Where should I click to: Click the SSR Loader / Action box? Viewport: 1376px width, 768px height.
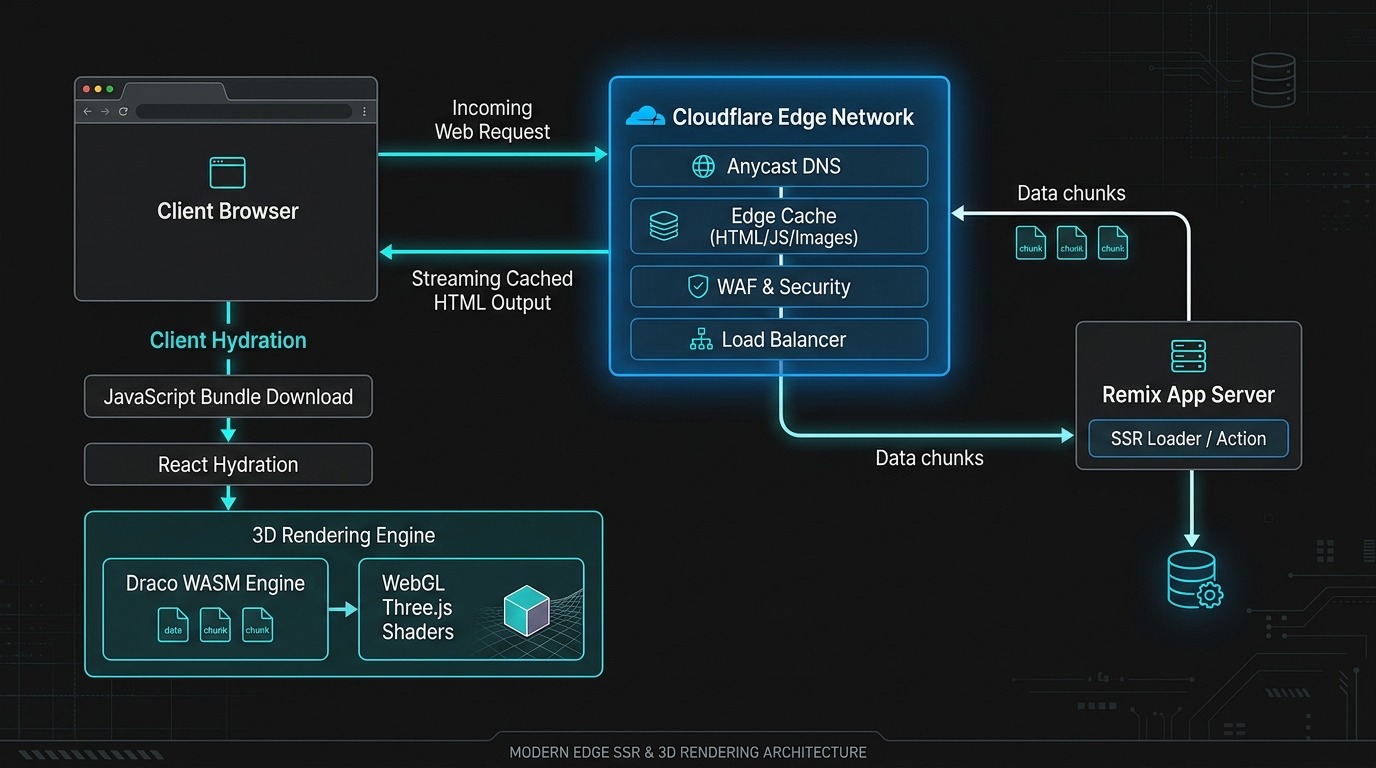pos(1188,439)
